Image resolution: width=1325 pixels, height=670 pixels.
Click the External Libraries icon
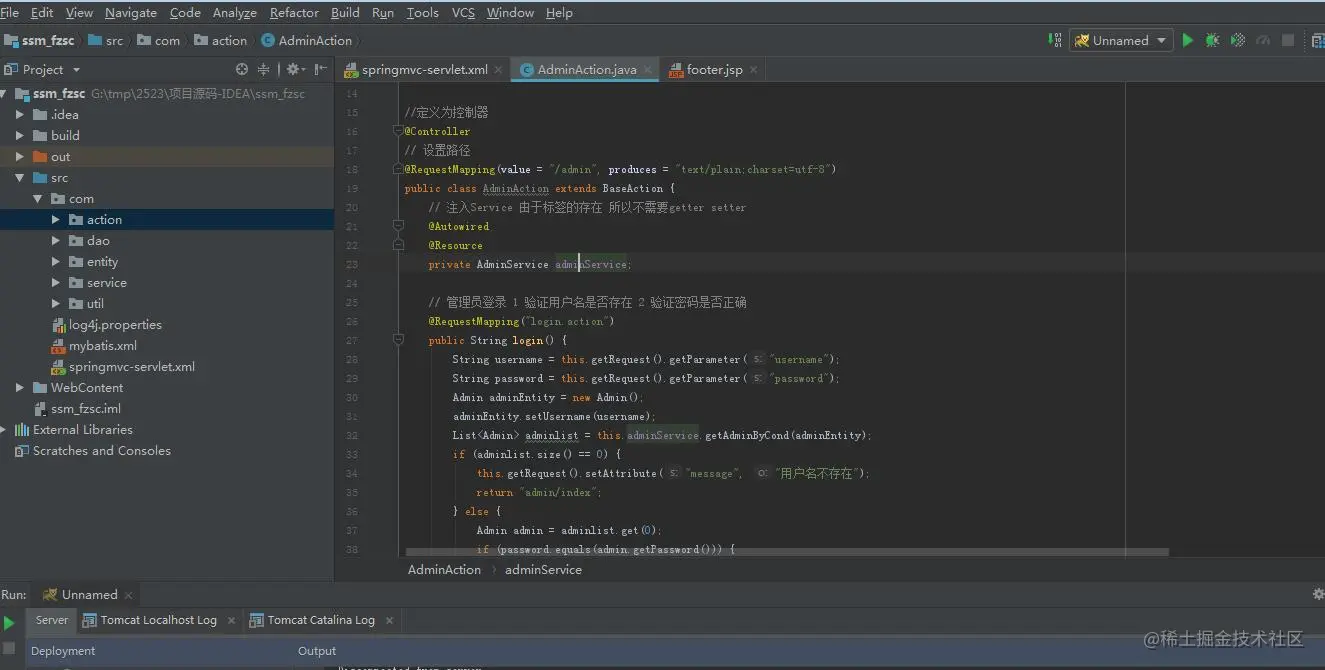(x=21, y=430)
